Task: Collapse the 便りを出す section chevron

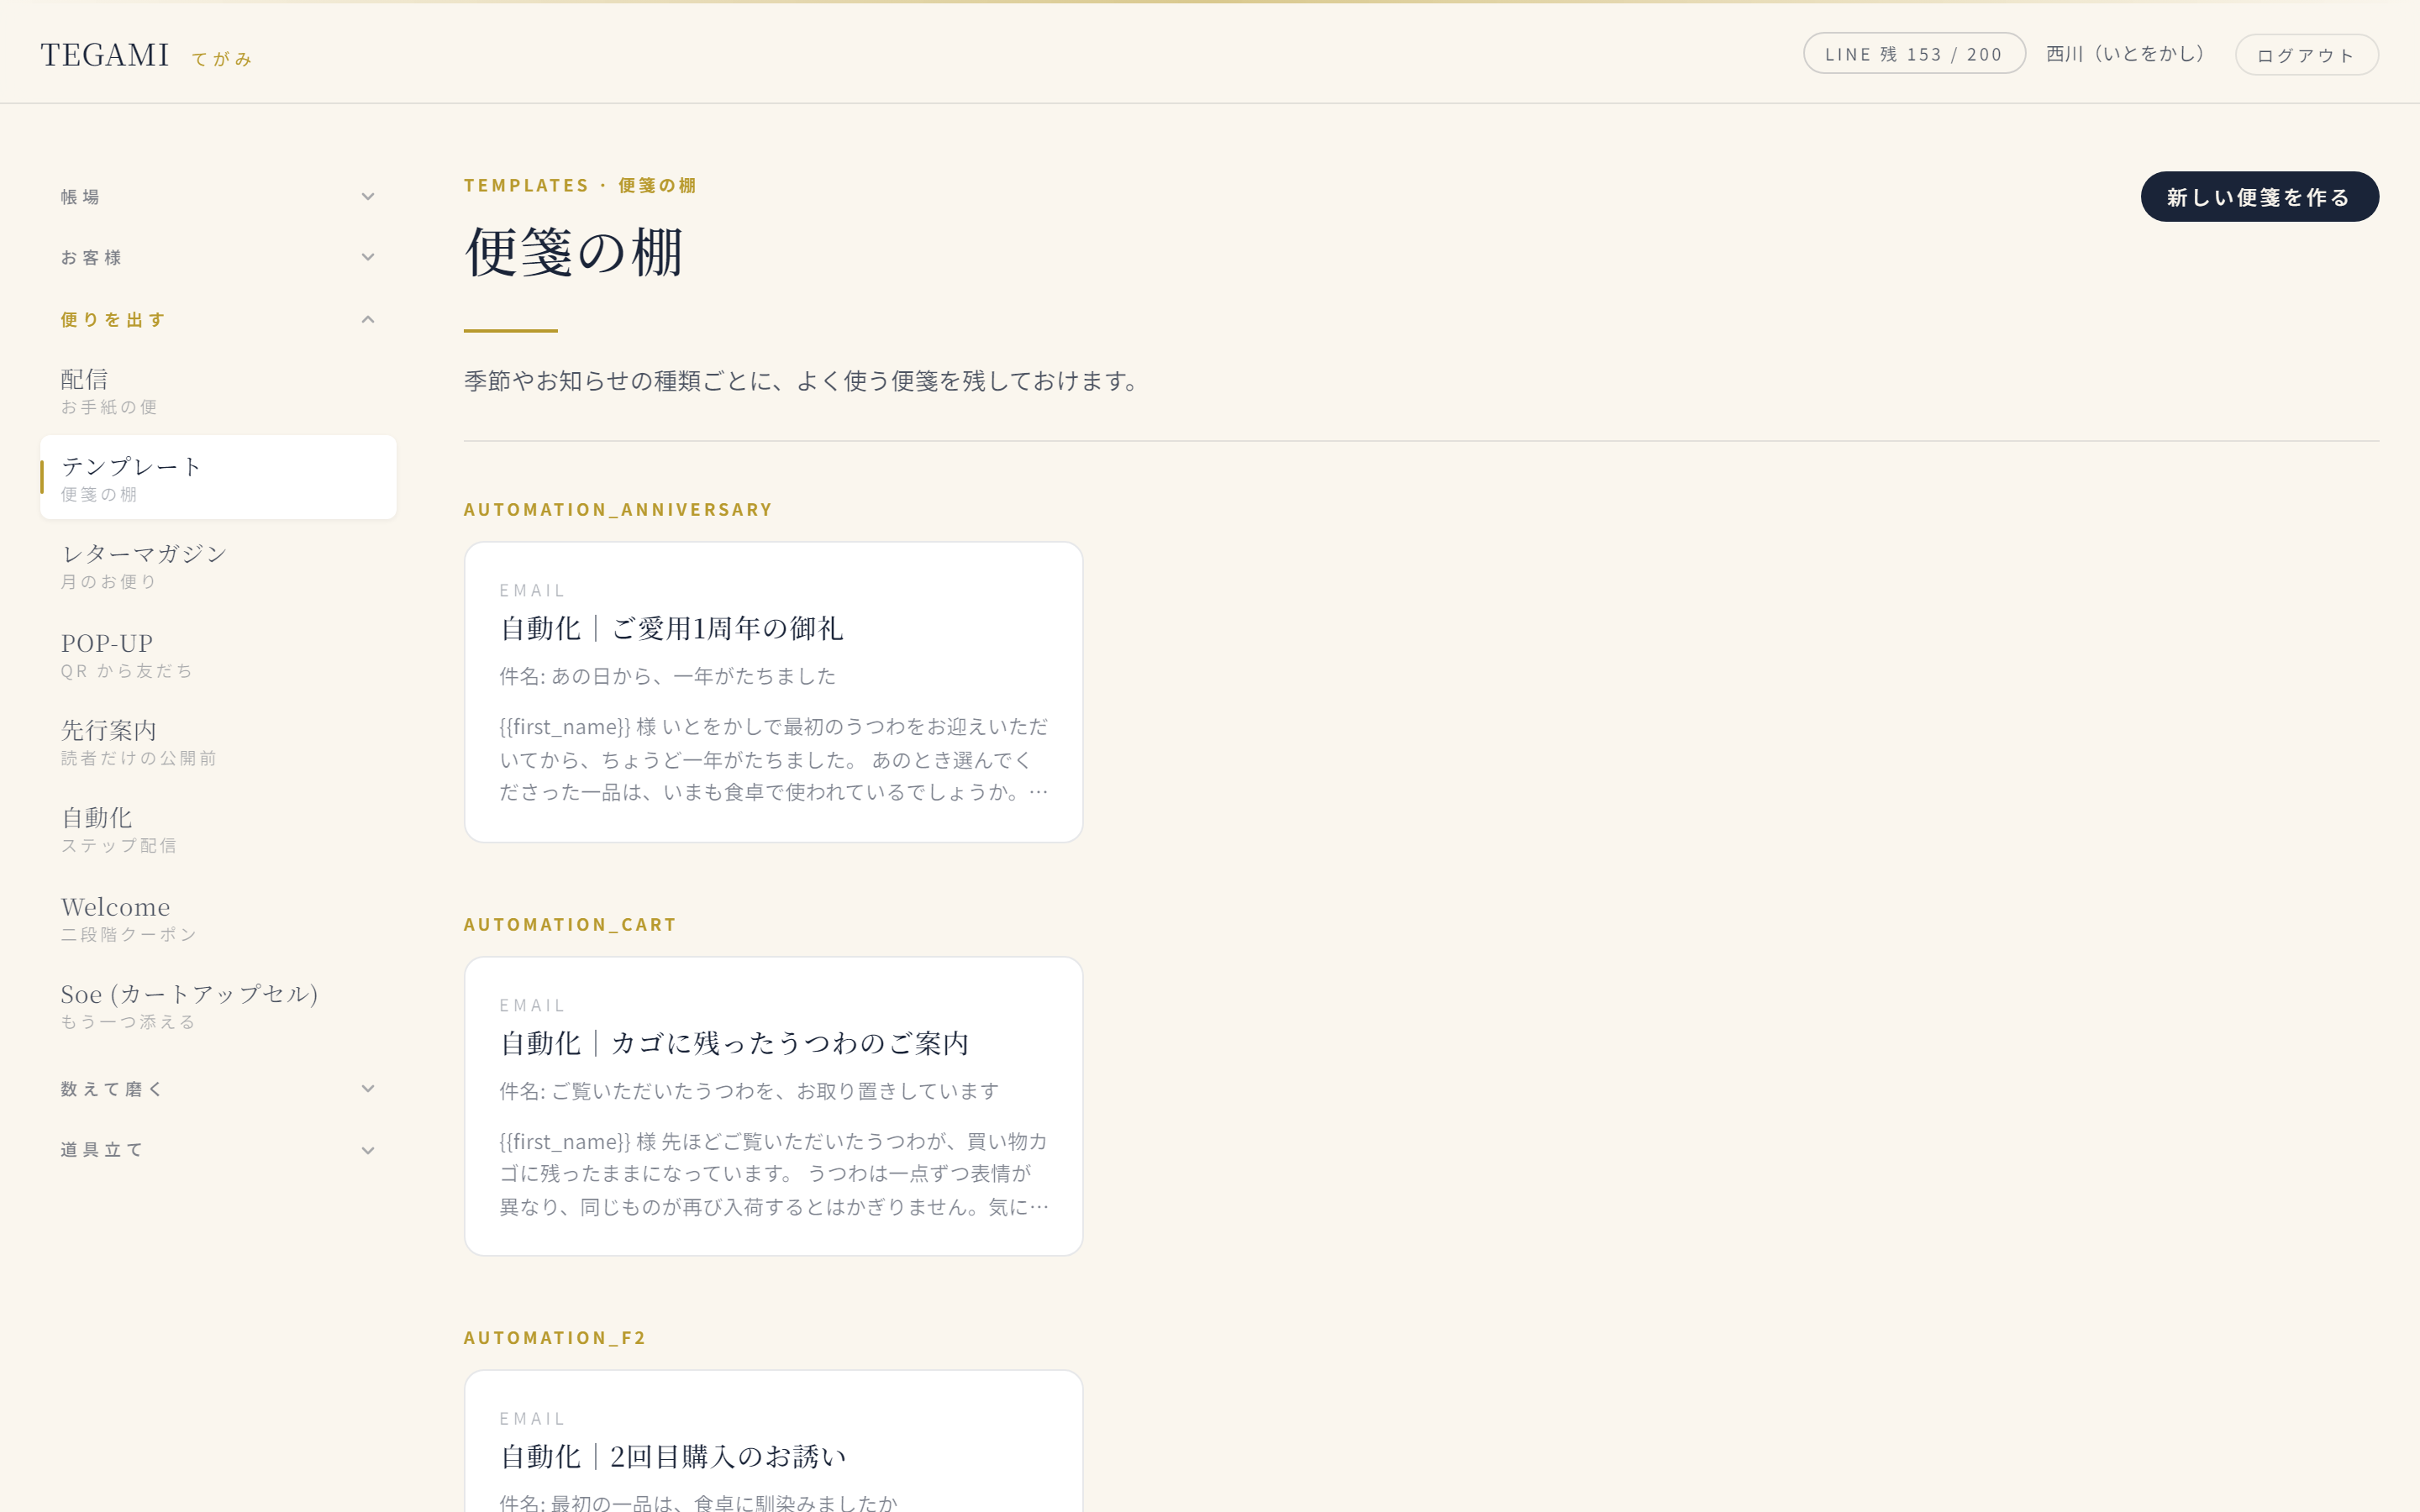Action: pos(368,320)
